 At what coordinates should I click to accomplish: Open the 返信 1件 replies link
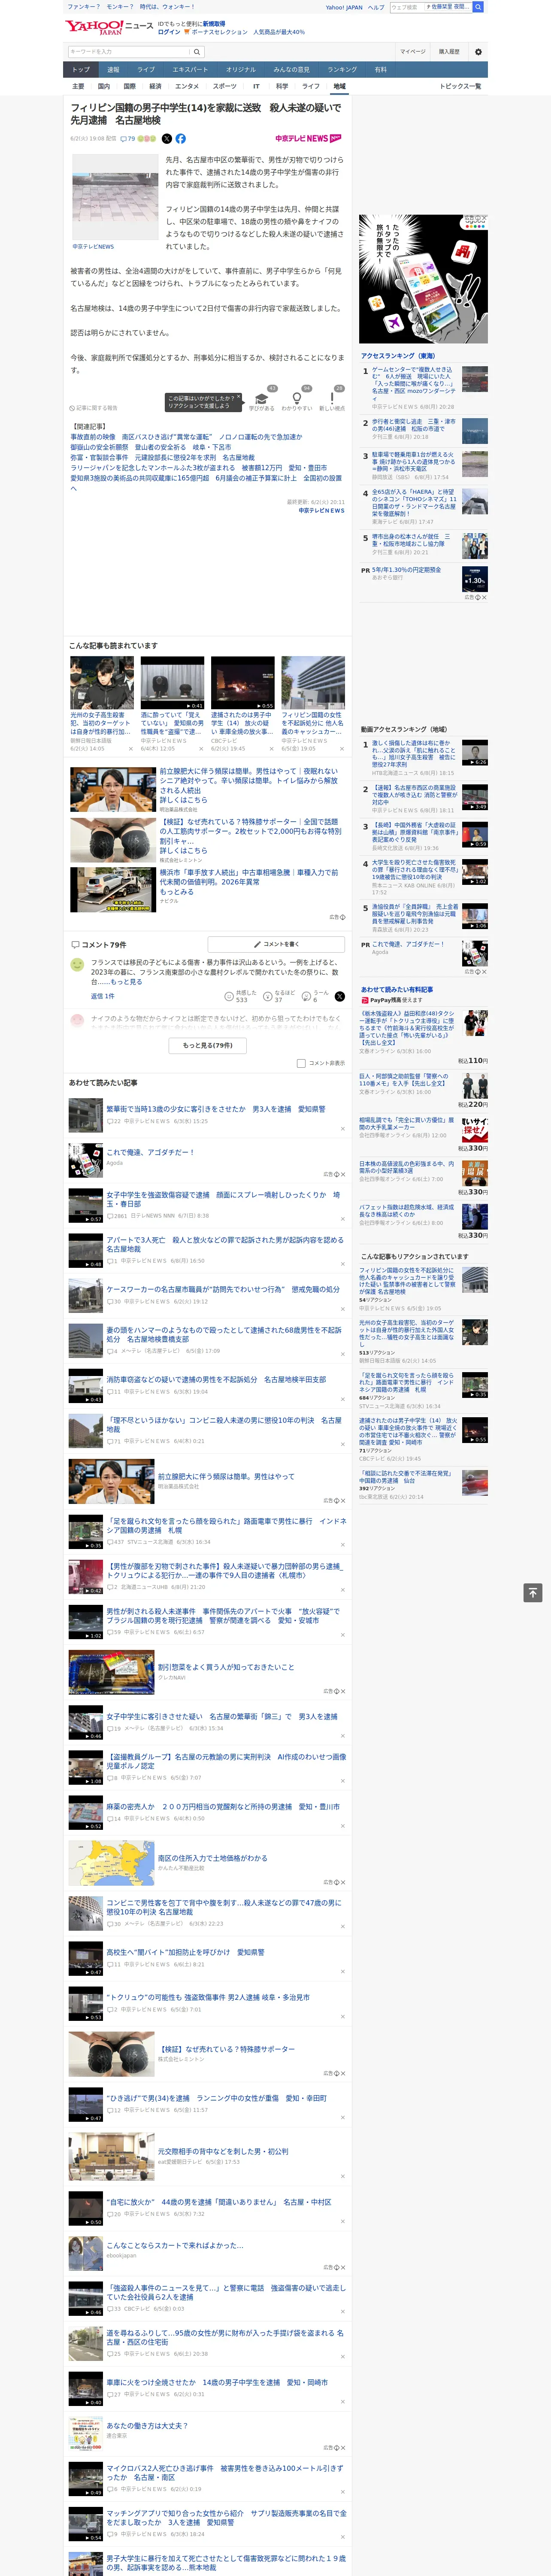pyautogui.click(x=103, y=996)
